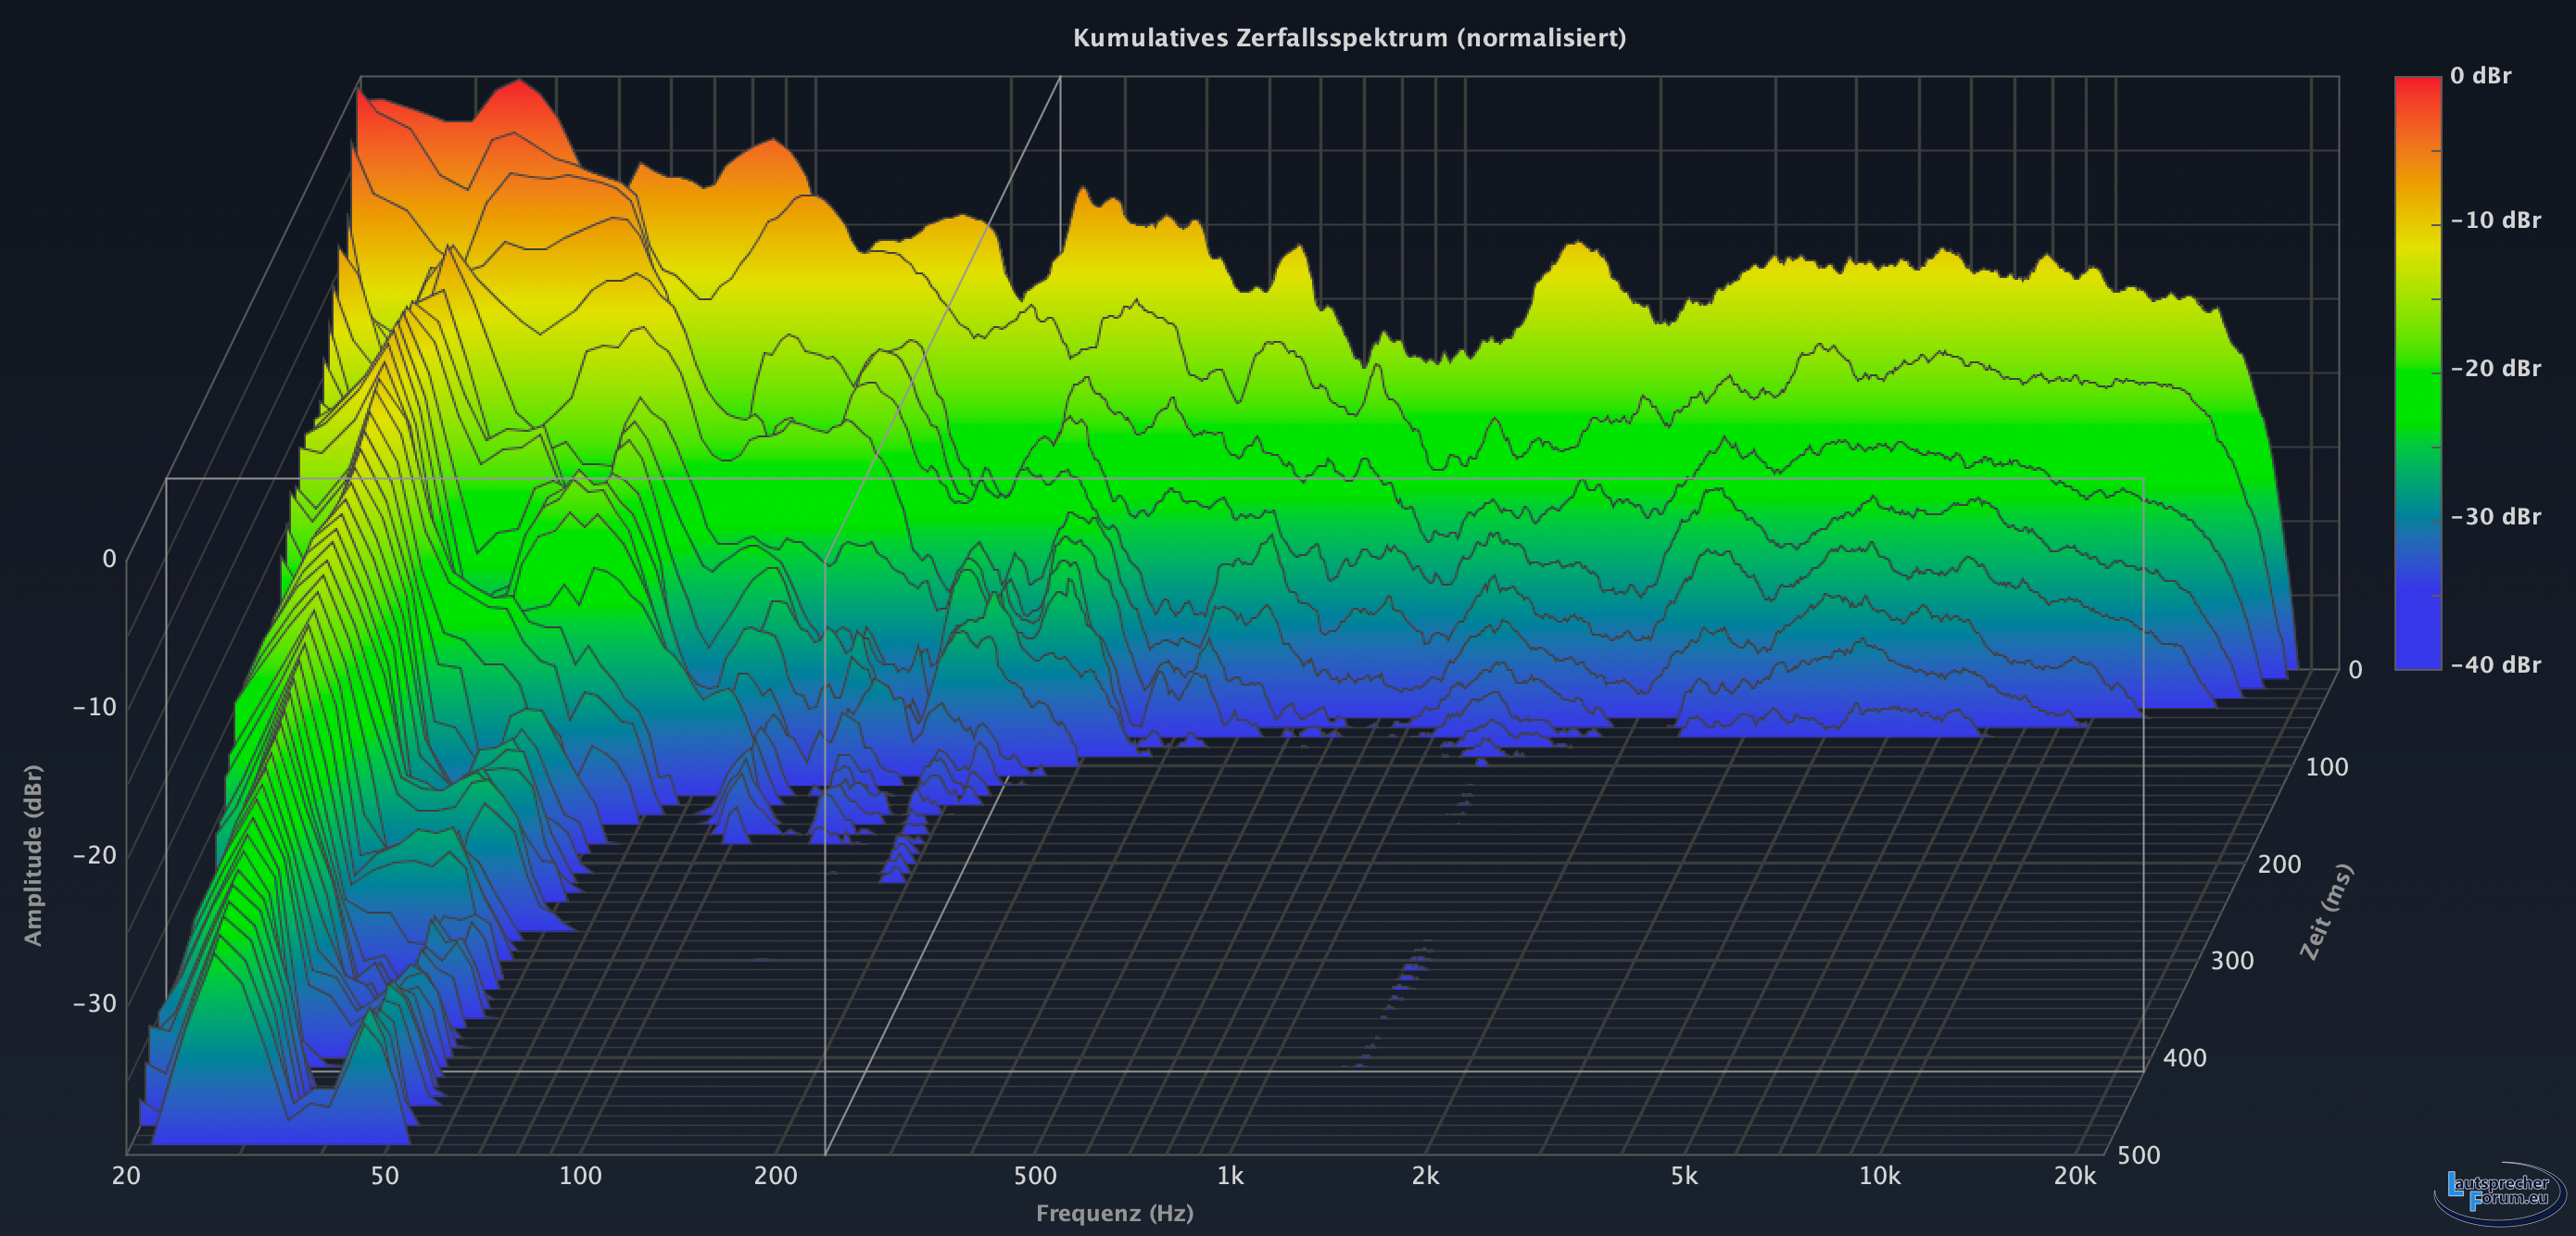The height and width of the screenshot is (1236, 2576).
Task: Click the red top of the color scale bar
Action: click(x=2417, y=86)
